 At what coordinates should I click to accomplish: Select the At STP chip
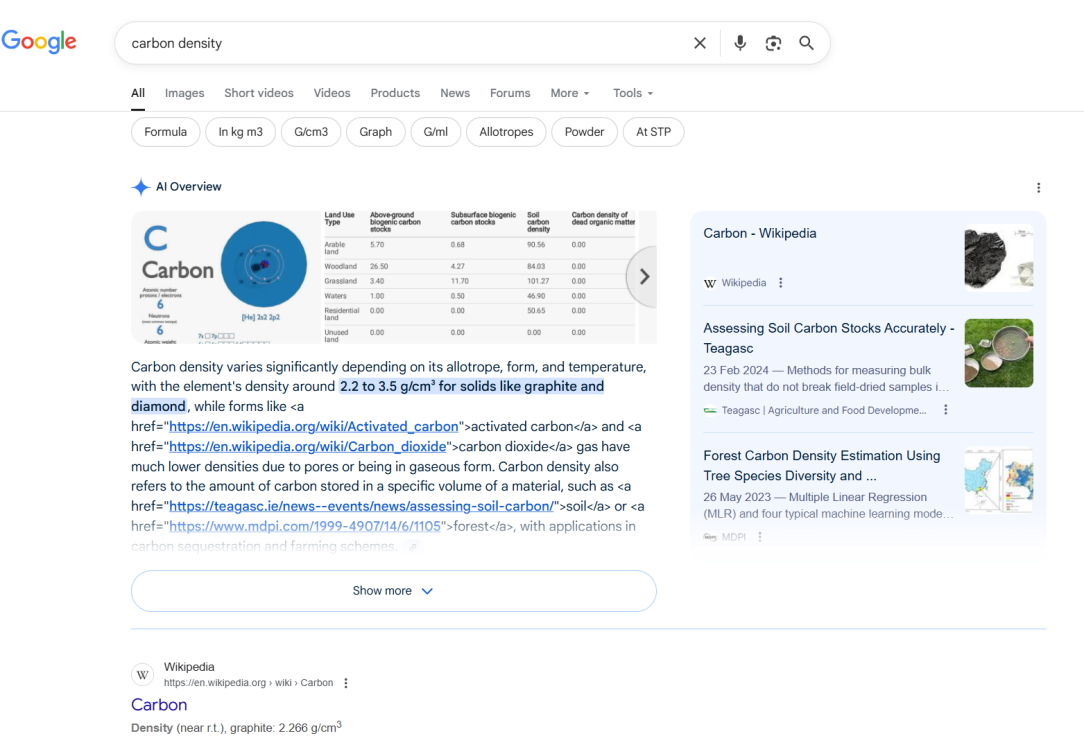point(653,132)
